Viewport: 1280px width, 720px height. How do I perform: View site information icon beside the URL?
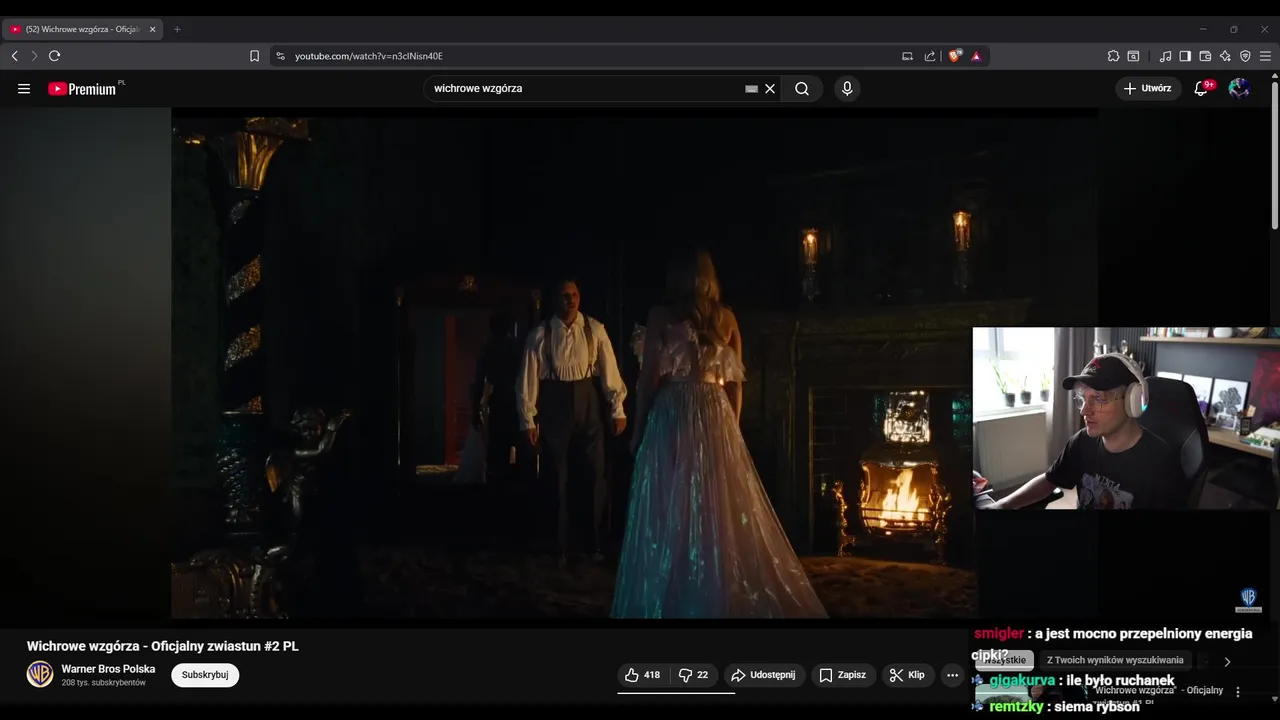click(280, 56)
